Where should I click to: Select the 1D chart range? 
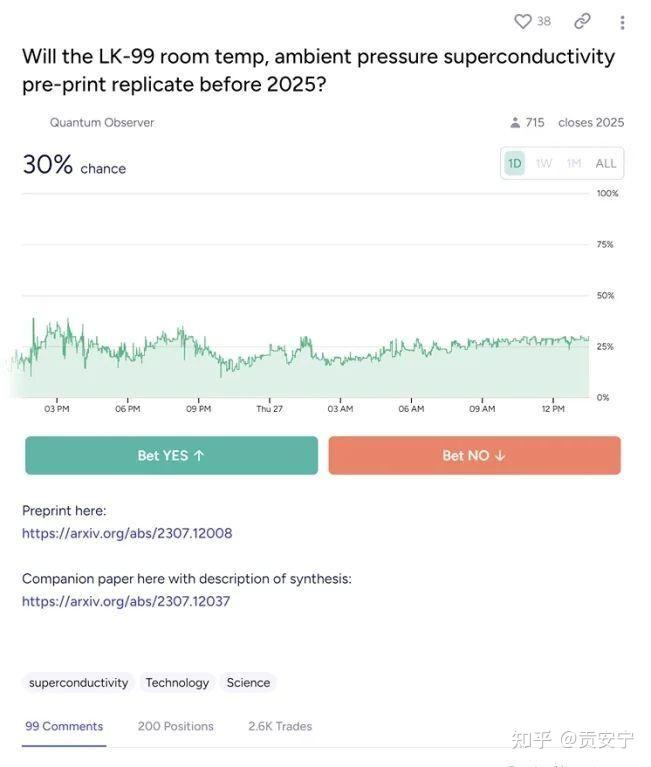pyautogui.click(x=515, y=163)
